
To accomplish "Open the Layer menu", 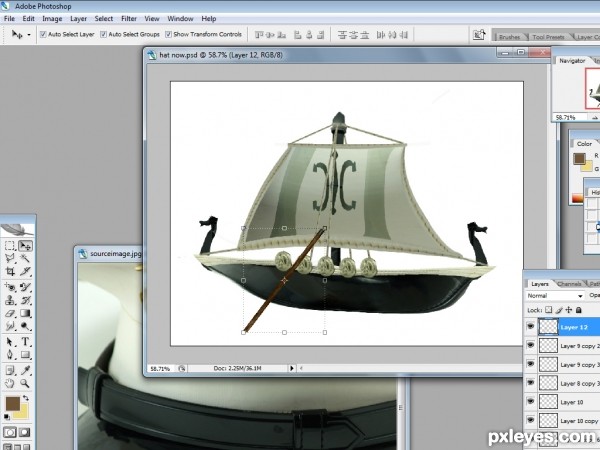I will point(78,18).
